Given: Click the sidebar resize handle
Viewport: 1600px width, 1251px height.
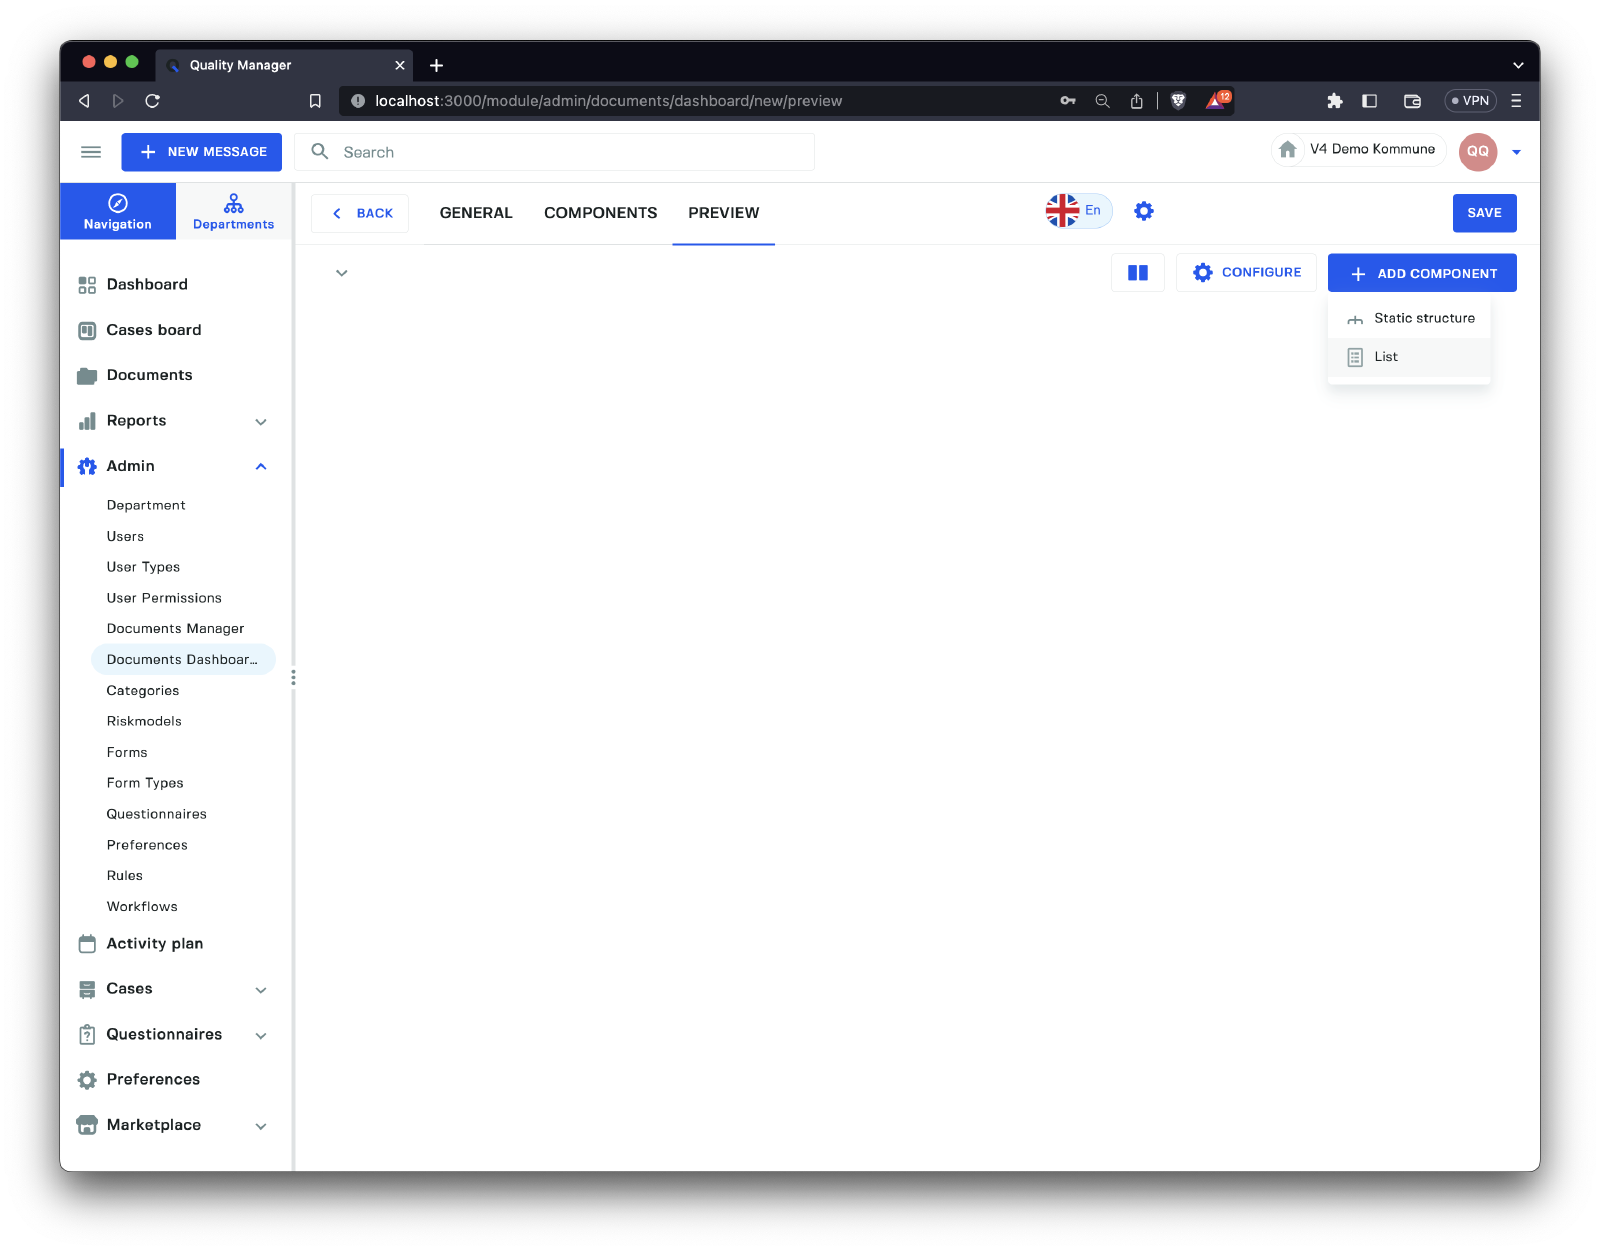Looking at the screenshot, I should [293, 678].
